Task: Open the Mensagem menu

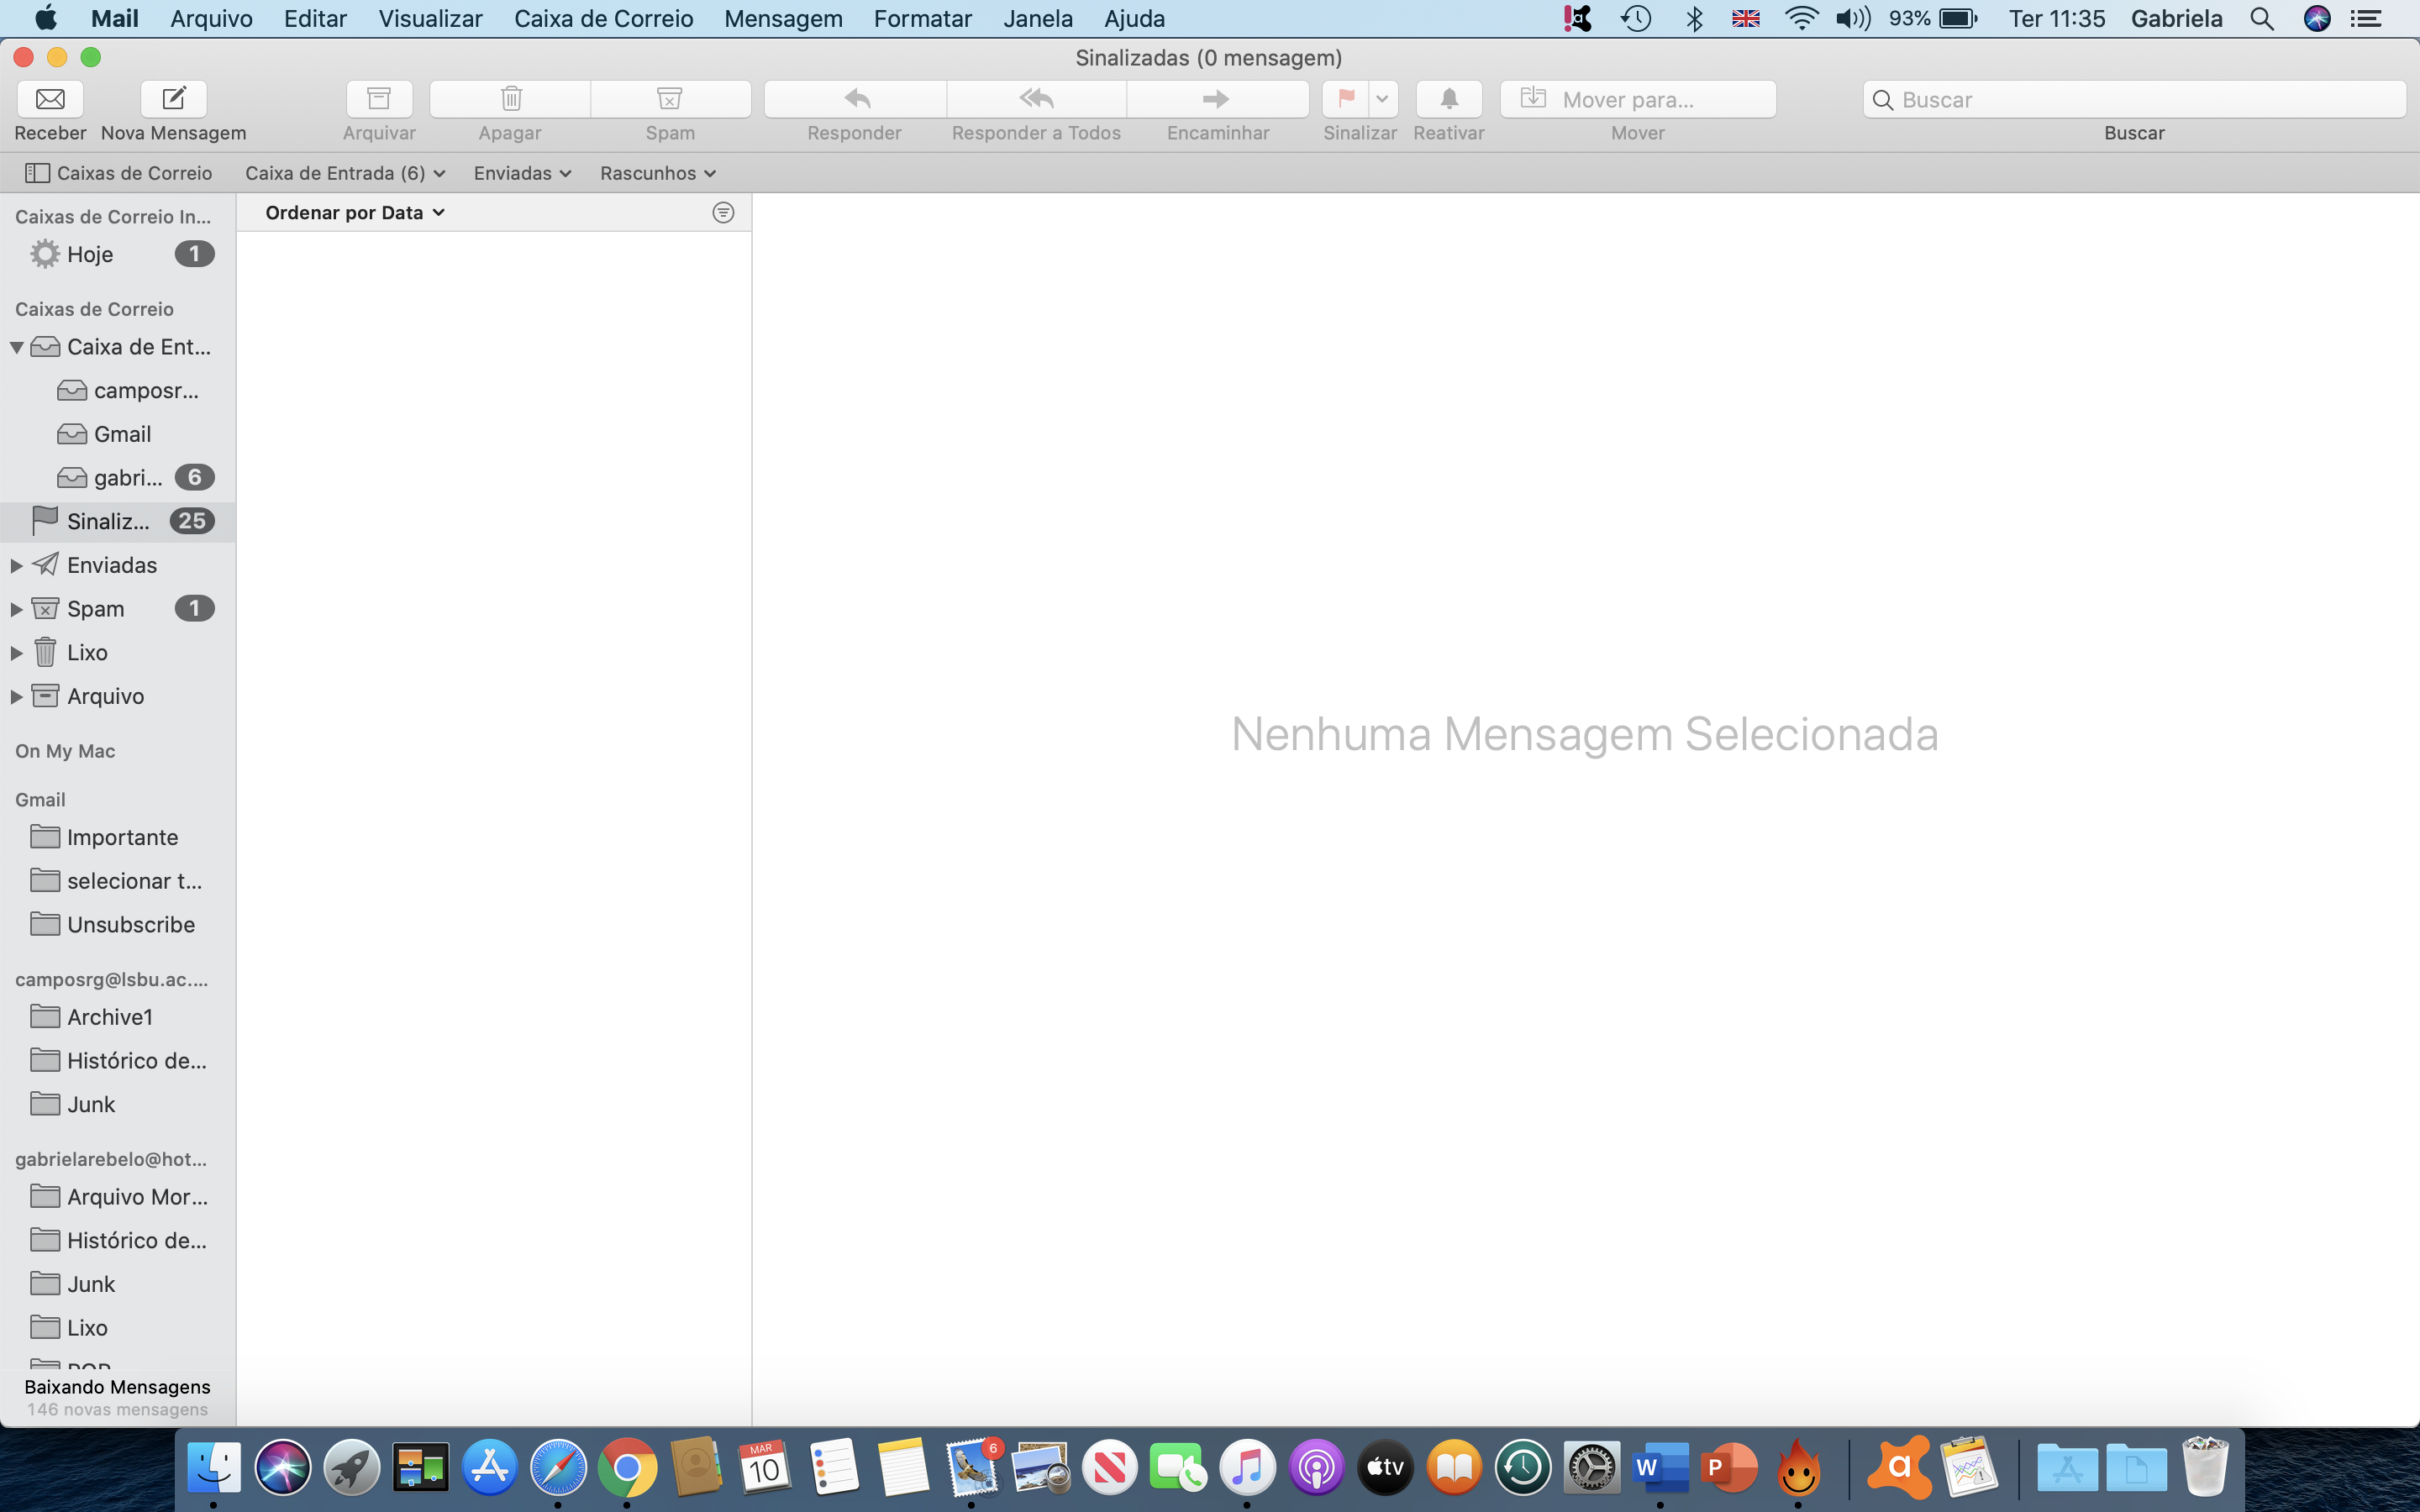Action: (x=782, y=18)
